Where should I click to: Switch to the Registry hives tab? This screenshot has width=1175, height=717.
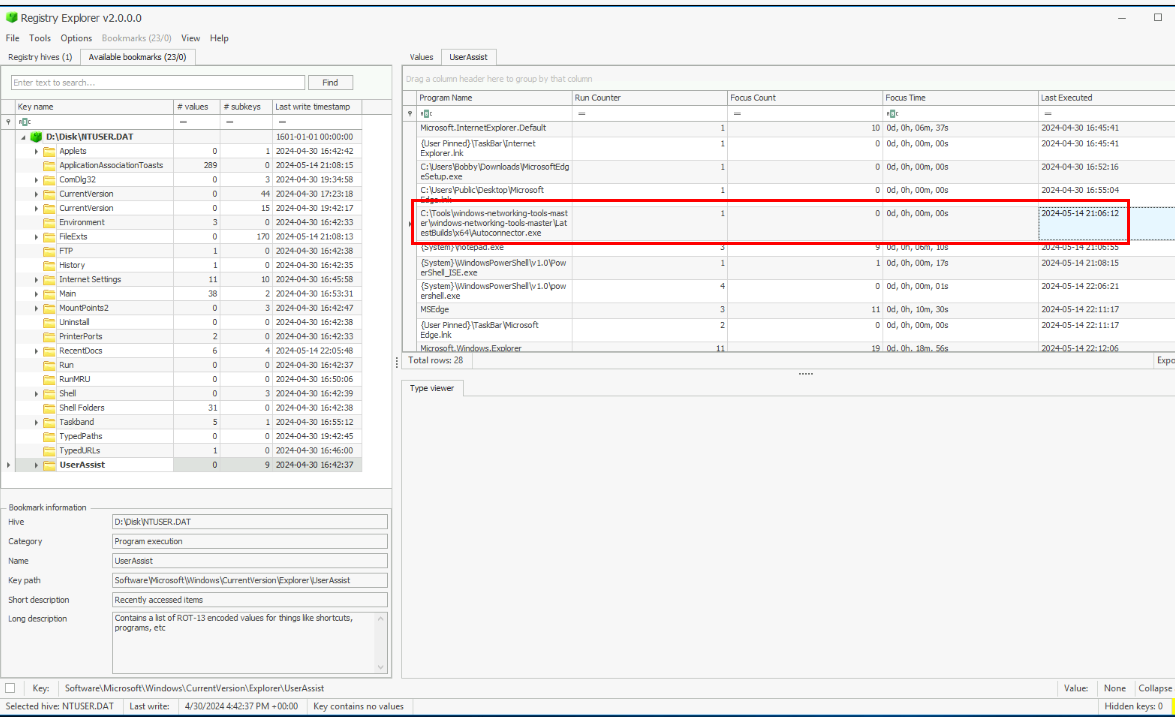41,57
